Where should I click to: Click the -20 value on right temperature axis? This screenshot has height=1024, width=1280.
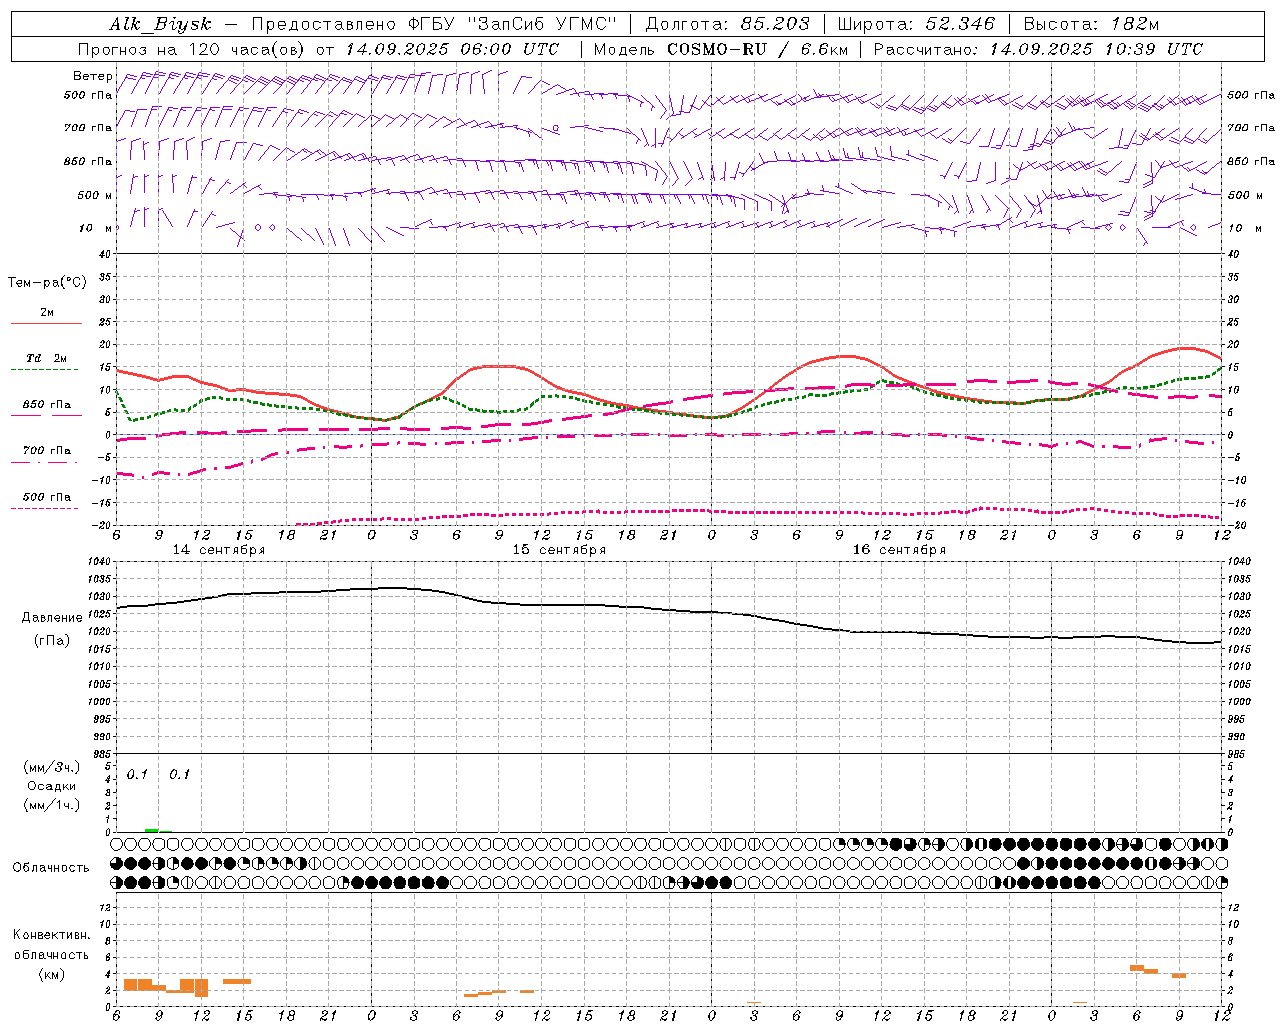[x=1235, y=525]
